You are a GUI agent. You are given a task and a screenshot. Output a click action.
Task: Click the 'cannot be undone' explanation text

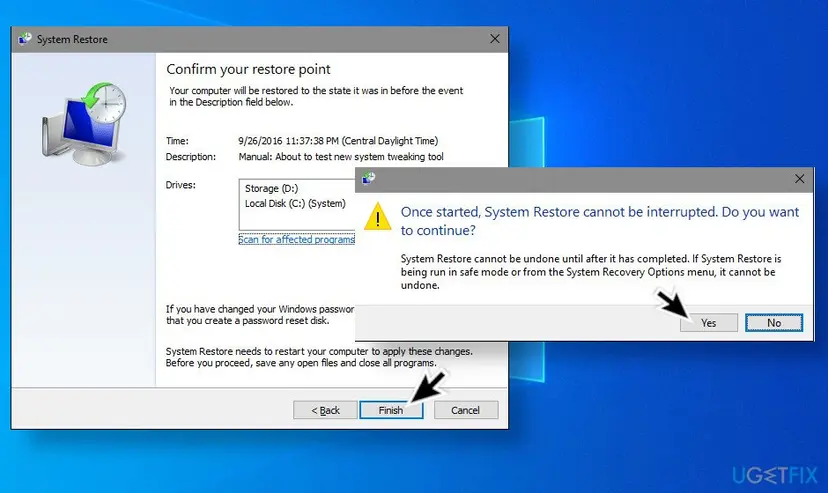click(590, 272)
